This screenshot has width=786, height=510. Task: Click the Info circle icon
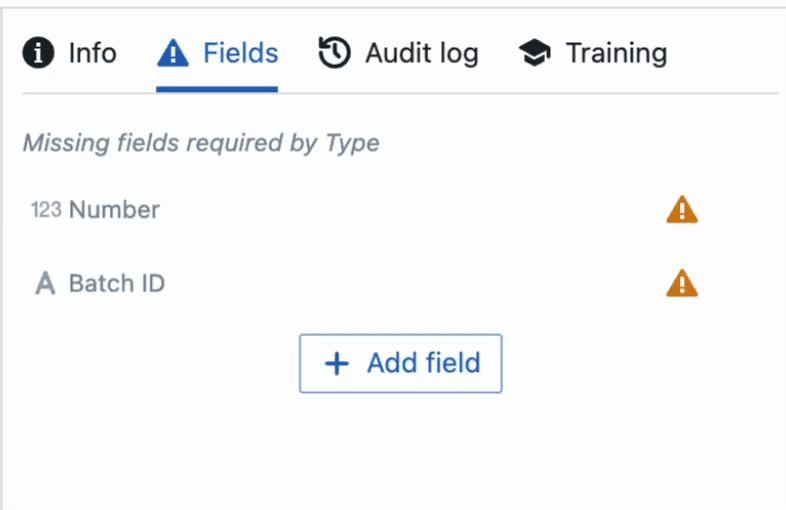pyautogui.click(x=38, y=53)
